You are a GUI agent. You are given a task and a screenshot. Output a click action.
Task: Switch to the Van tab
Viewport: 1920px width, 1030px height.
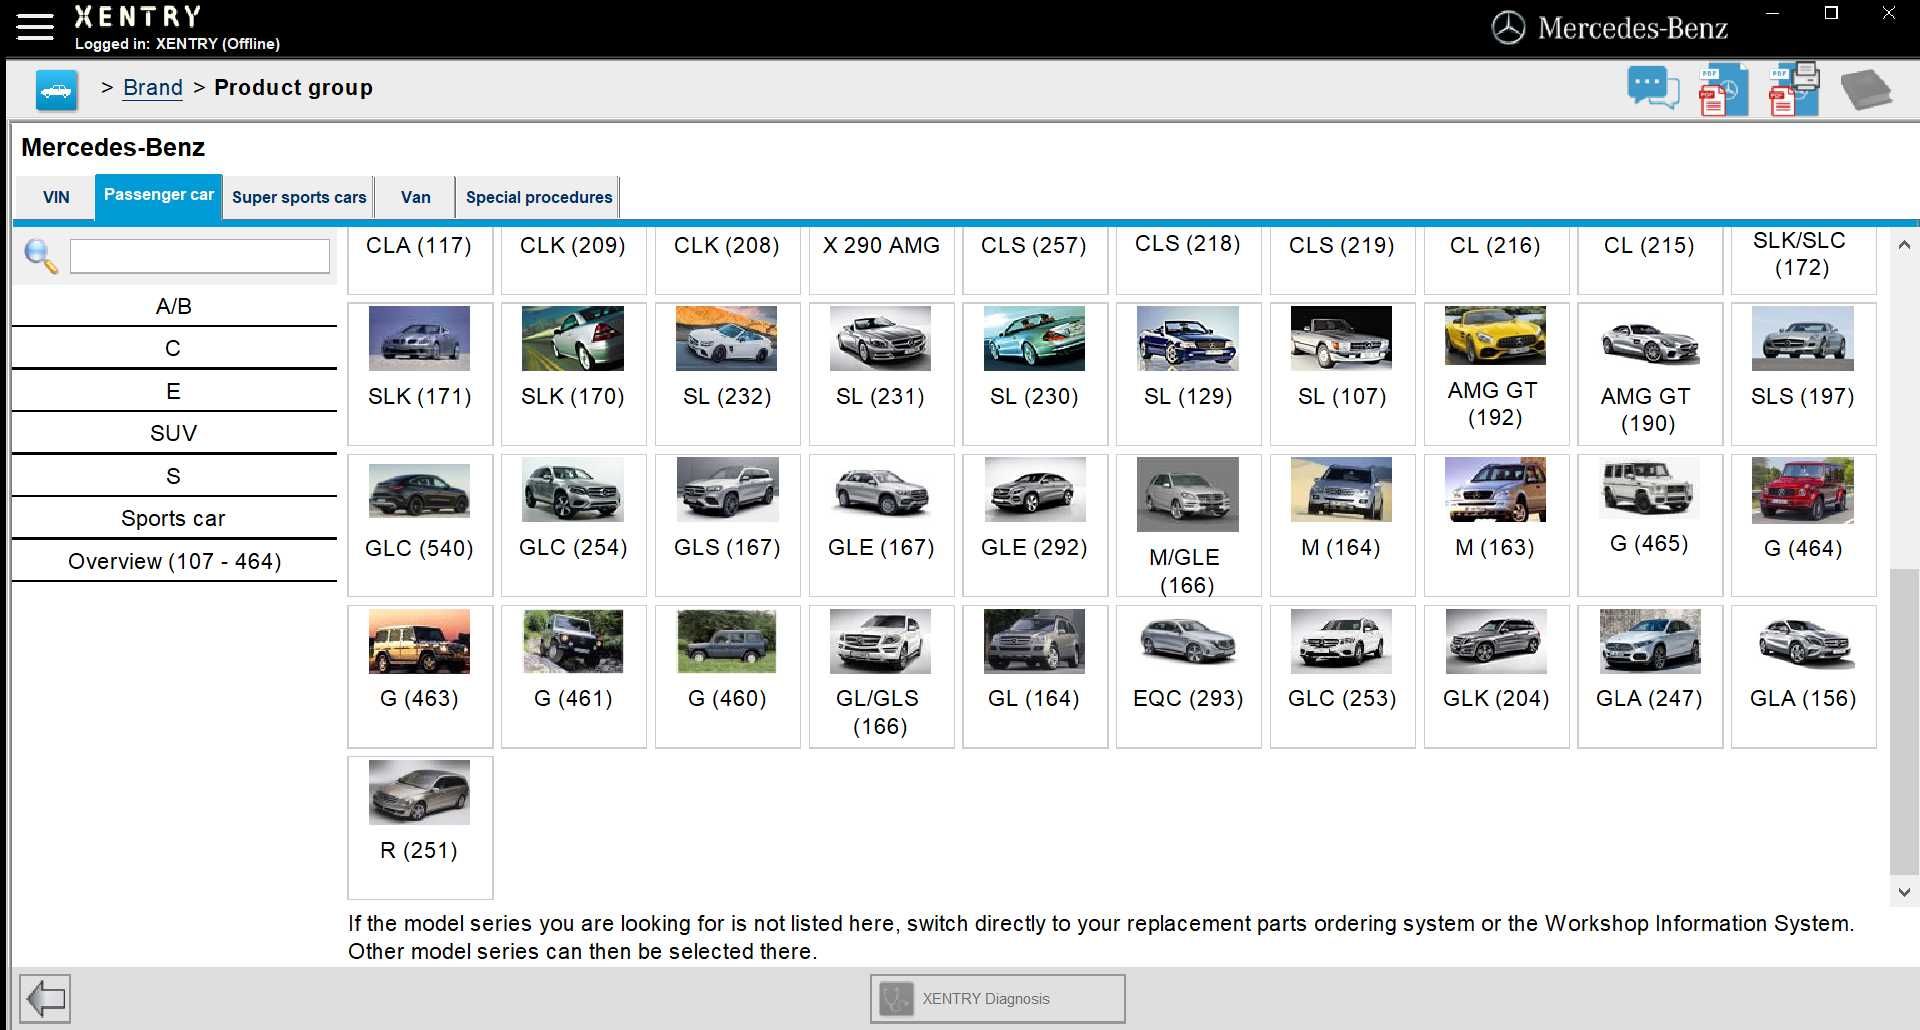[416, 197]
